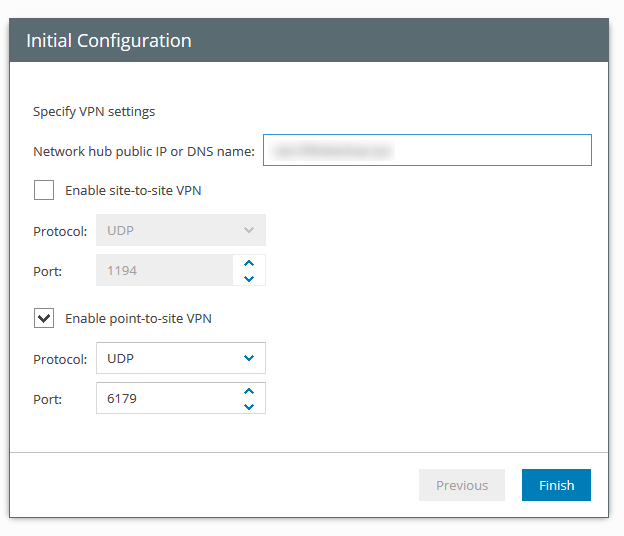Image resolution: width=624 pixels, height=536 pixels.
Task: Click the down arrow on the 1194 port
Action: [x=249, y=278]
